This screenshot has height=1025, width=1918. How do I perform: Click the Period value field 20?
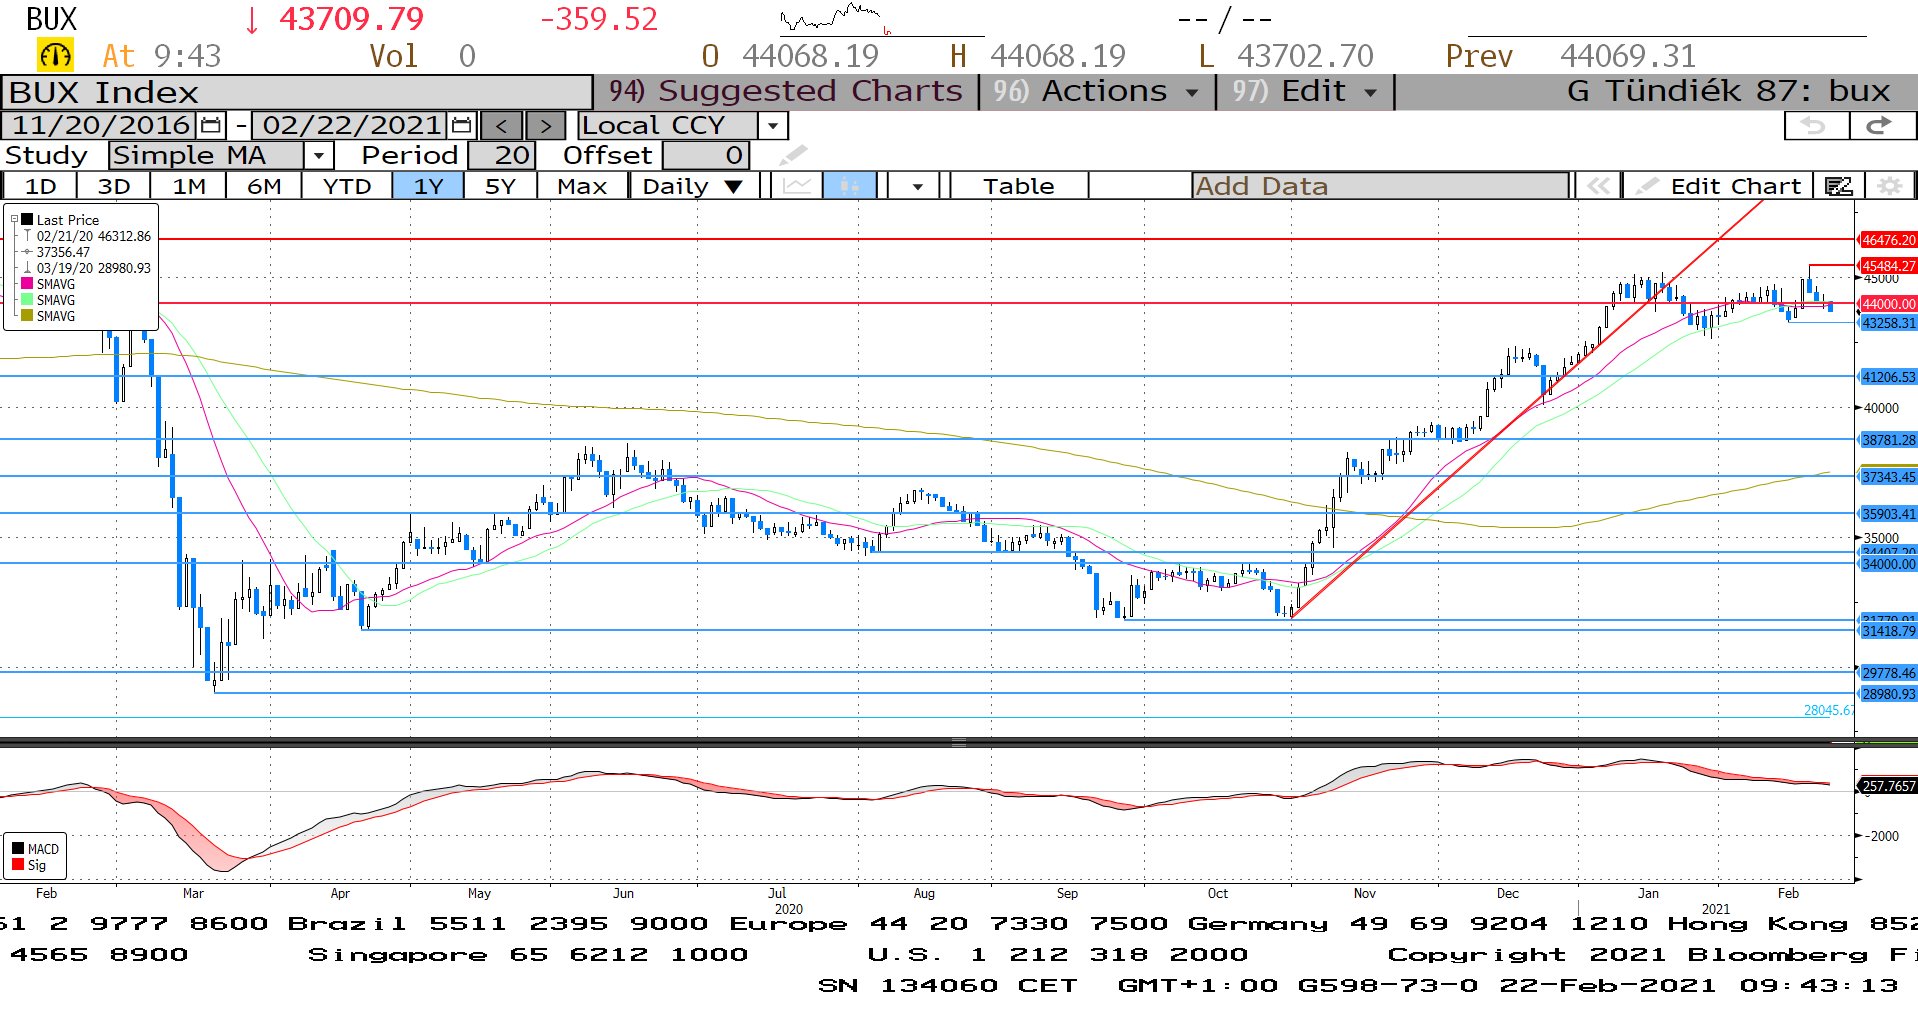pos(502,156)
